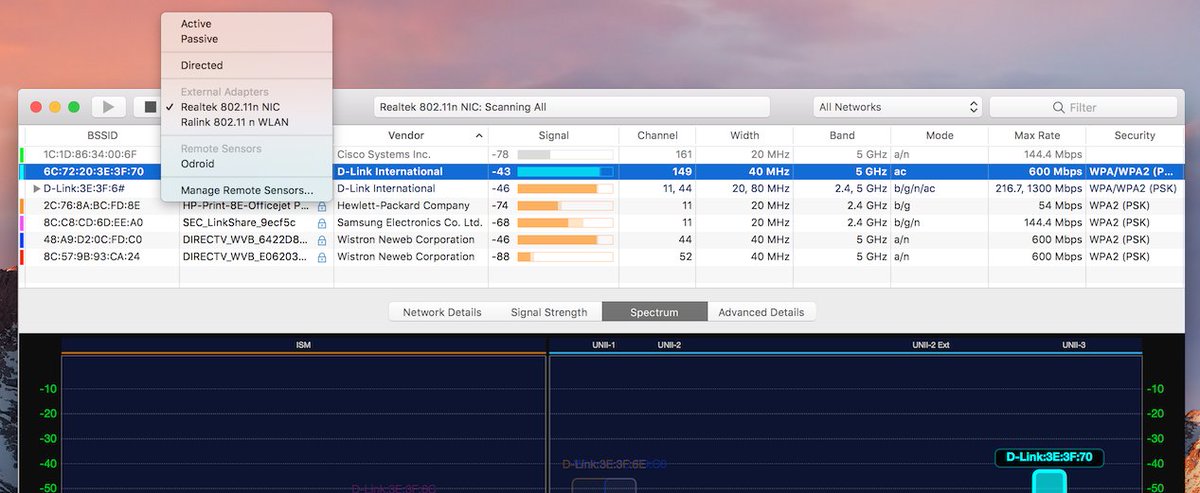The height and width of the screenshot is (493, 1200).
Task: Click the UNII-3 band label
Action: click(1074, 344)
